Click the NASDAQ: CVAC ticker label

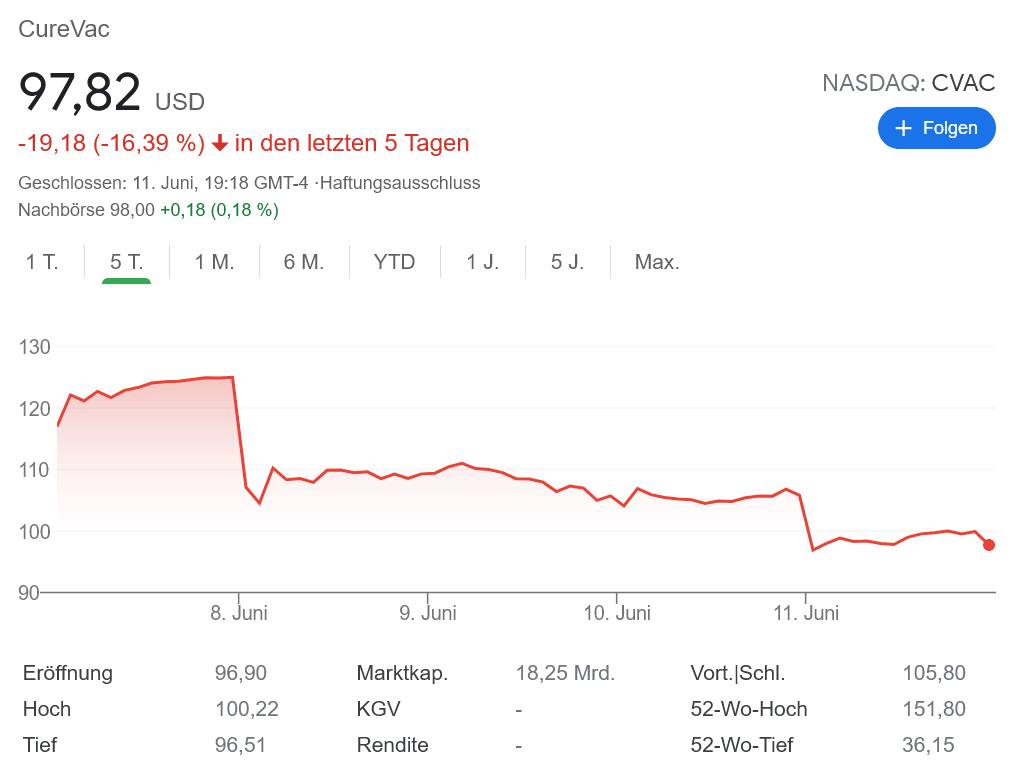pos(908,83)
